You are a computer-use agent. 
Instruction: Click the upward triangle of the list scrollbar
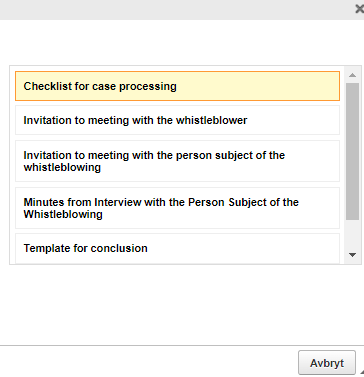pos(352,75)
